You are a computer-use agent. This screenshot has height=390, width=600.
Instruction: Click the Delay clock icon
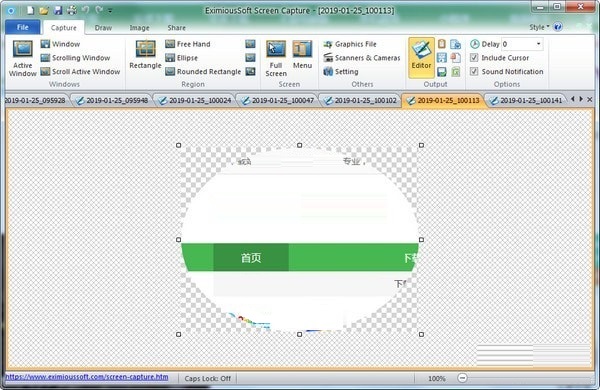tap(474, 44)
